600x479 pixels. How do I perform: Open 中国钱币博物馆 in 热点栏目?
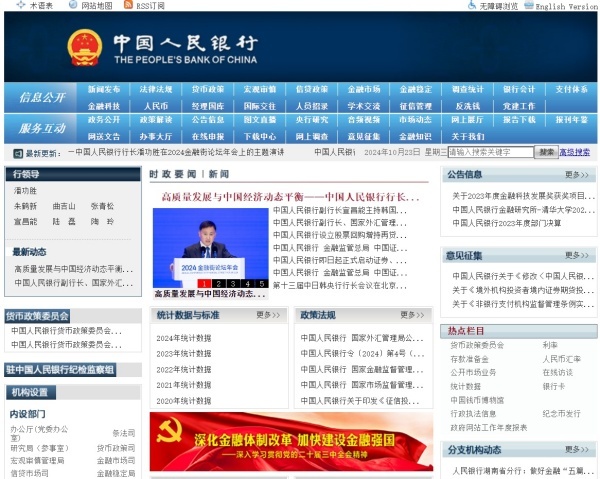coord(477,400)
